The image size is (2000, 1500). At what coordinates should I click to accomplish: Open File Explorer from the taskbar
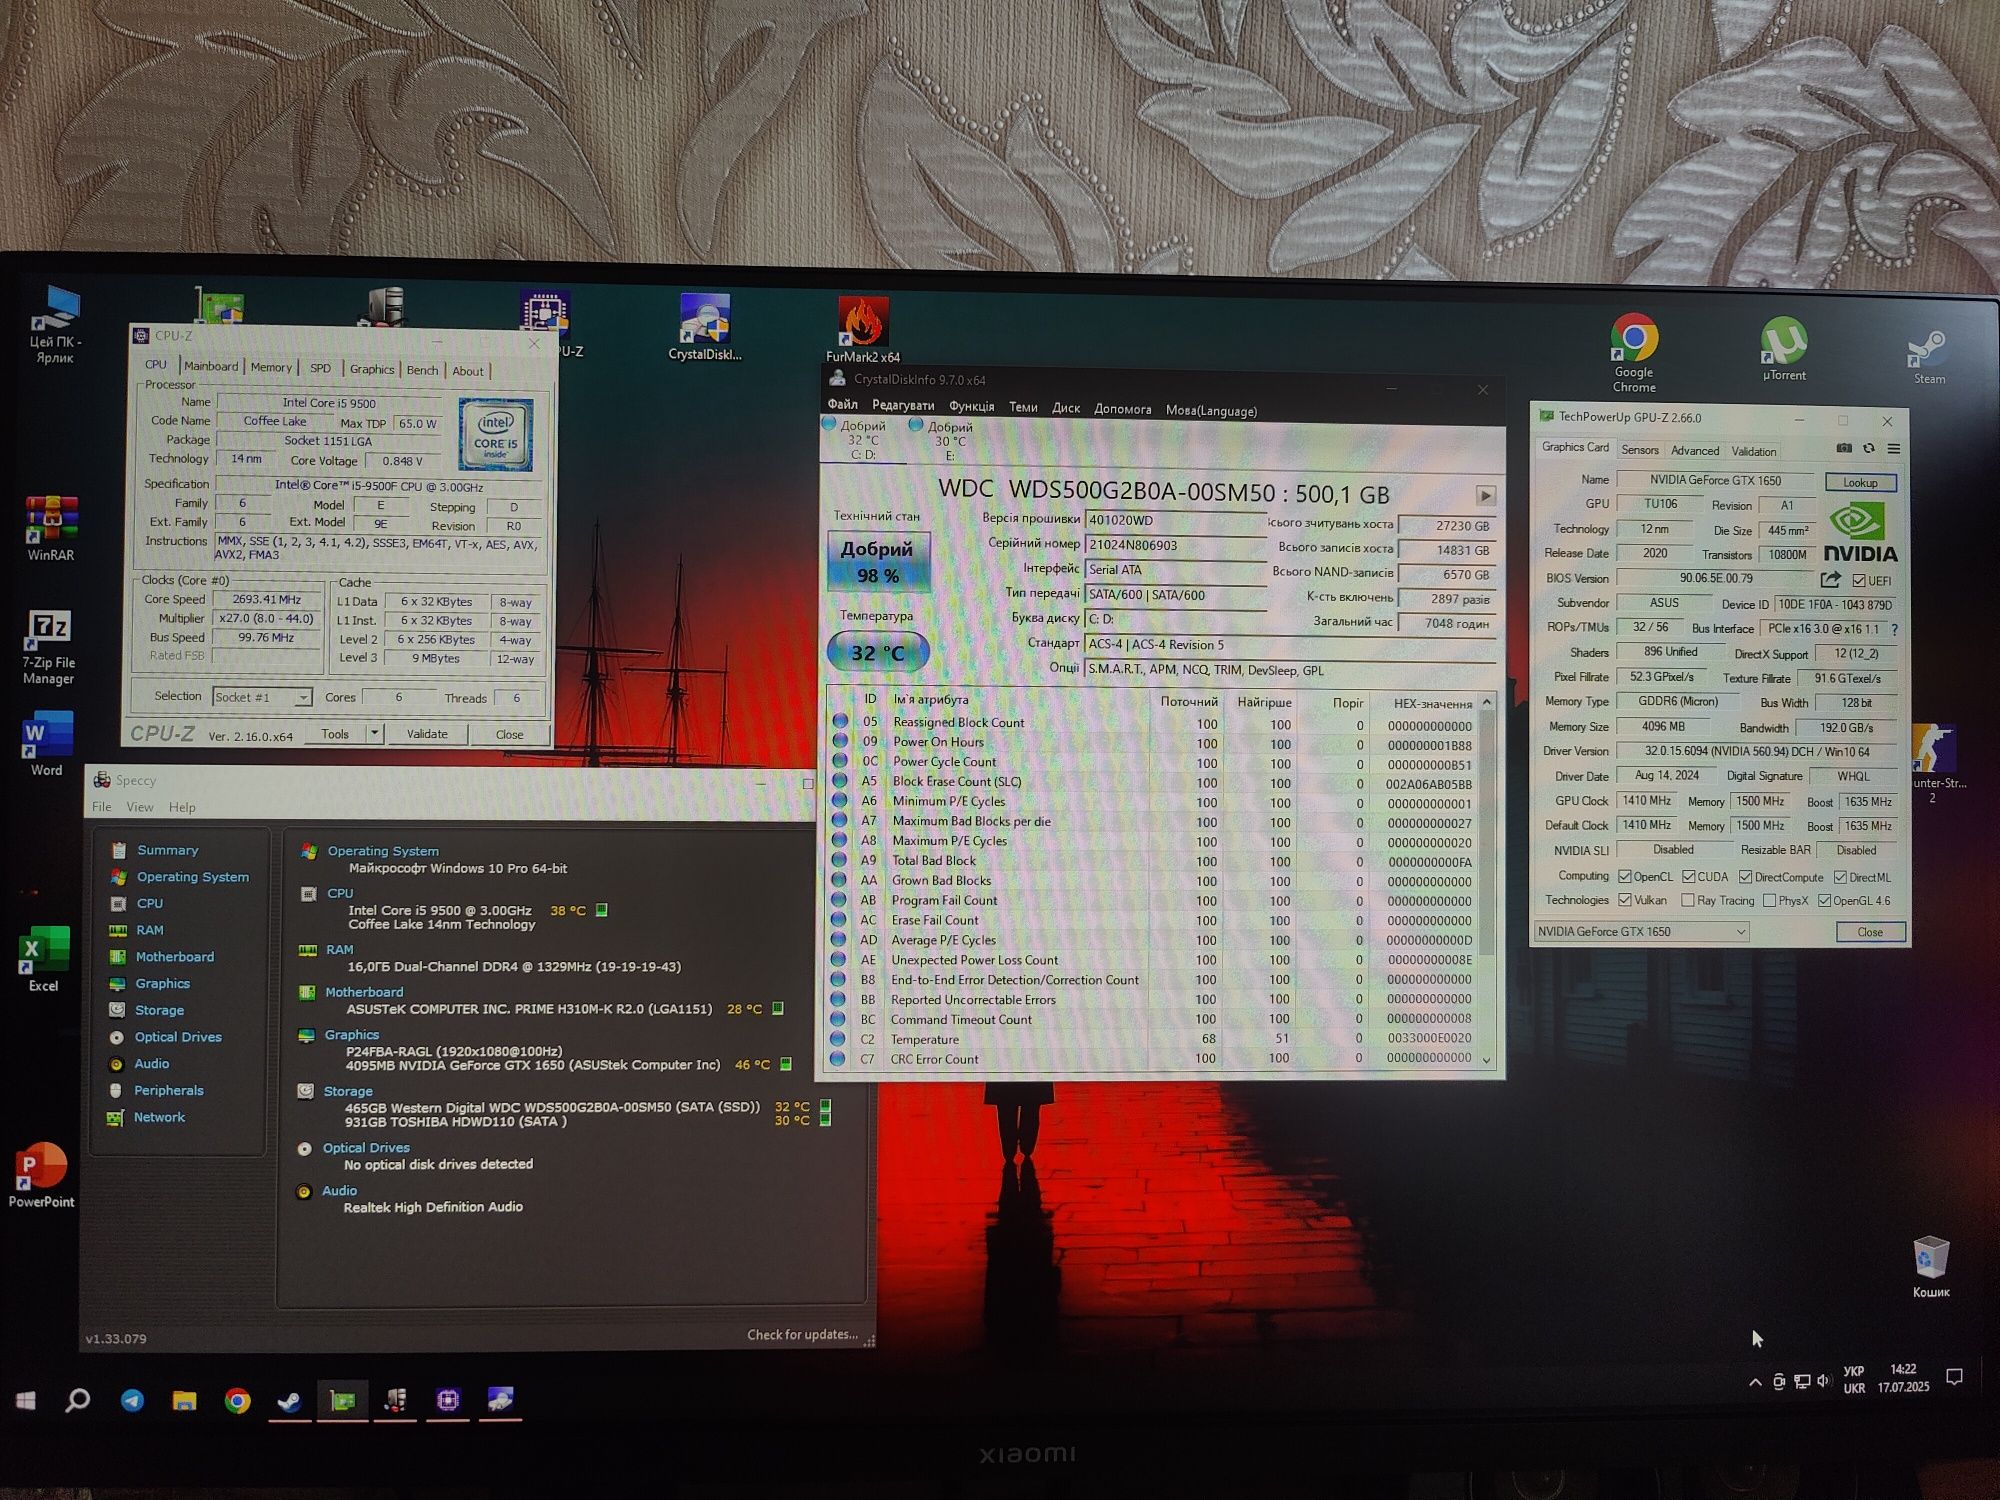184,1400
